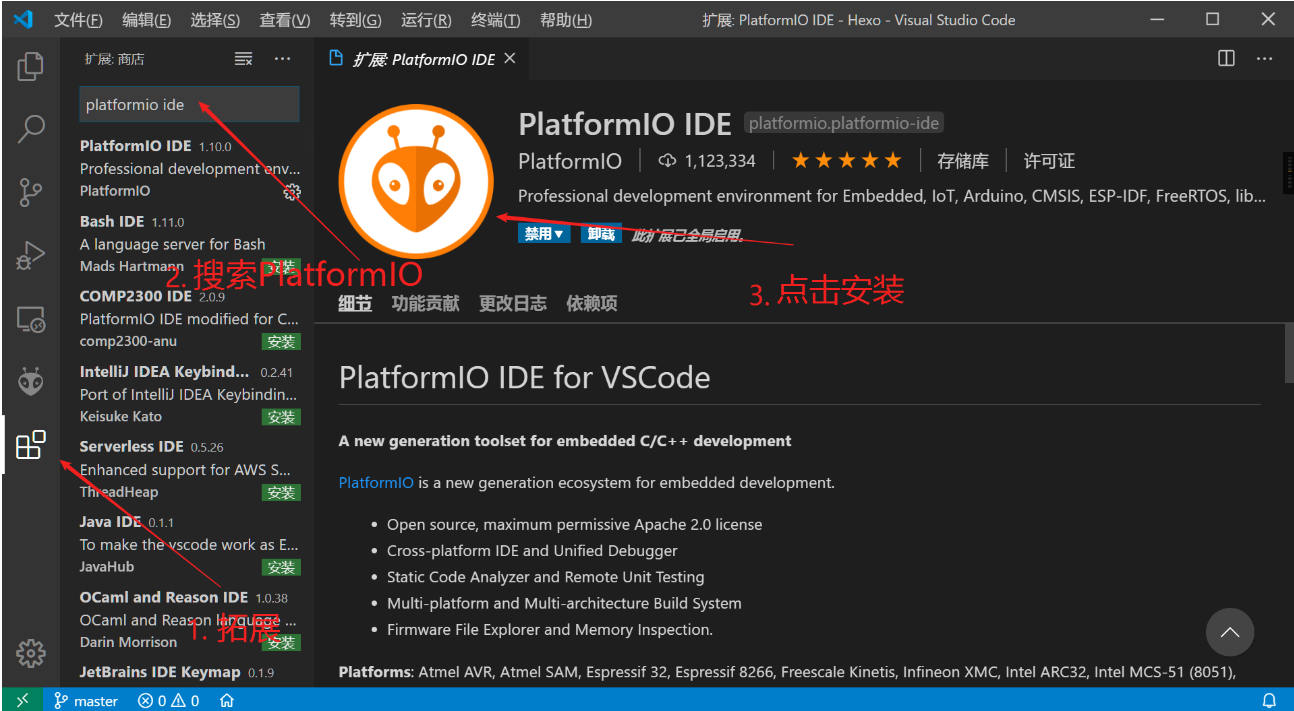1294x711 pixels.
Task: Open Run and Debug view
Action: pos(31,256)
